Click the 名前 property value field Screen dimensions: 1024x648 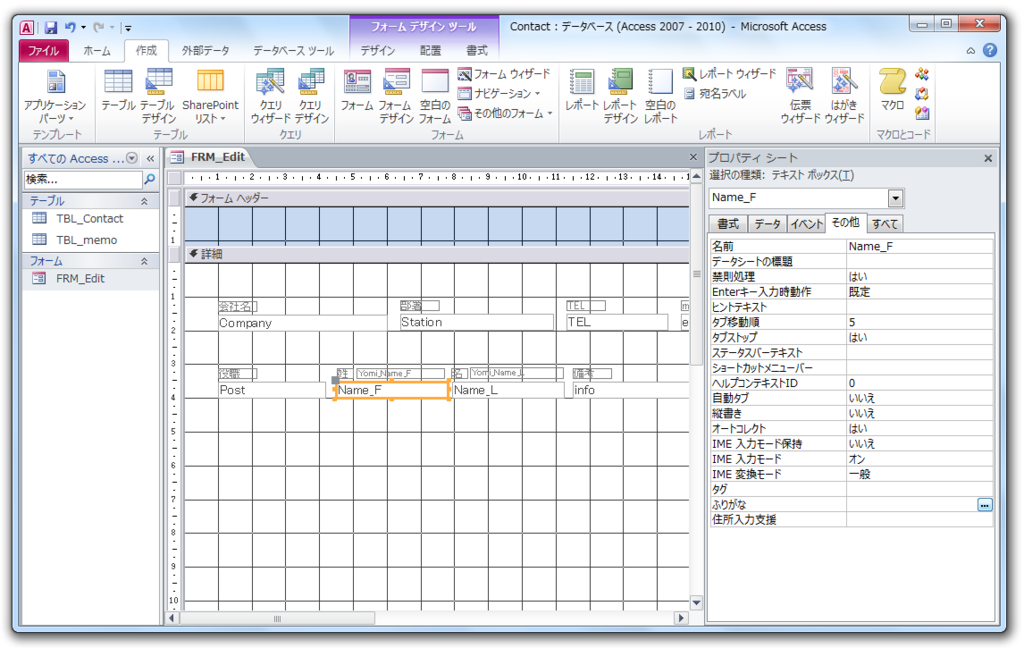click(920, 246)
